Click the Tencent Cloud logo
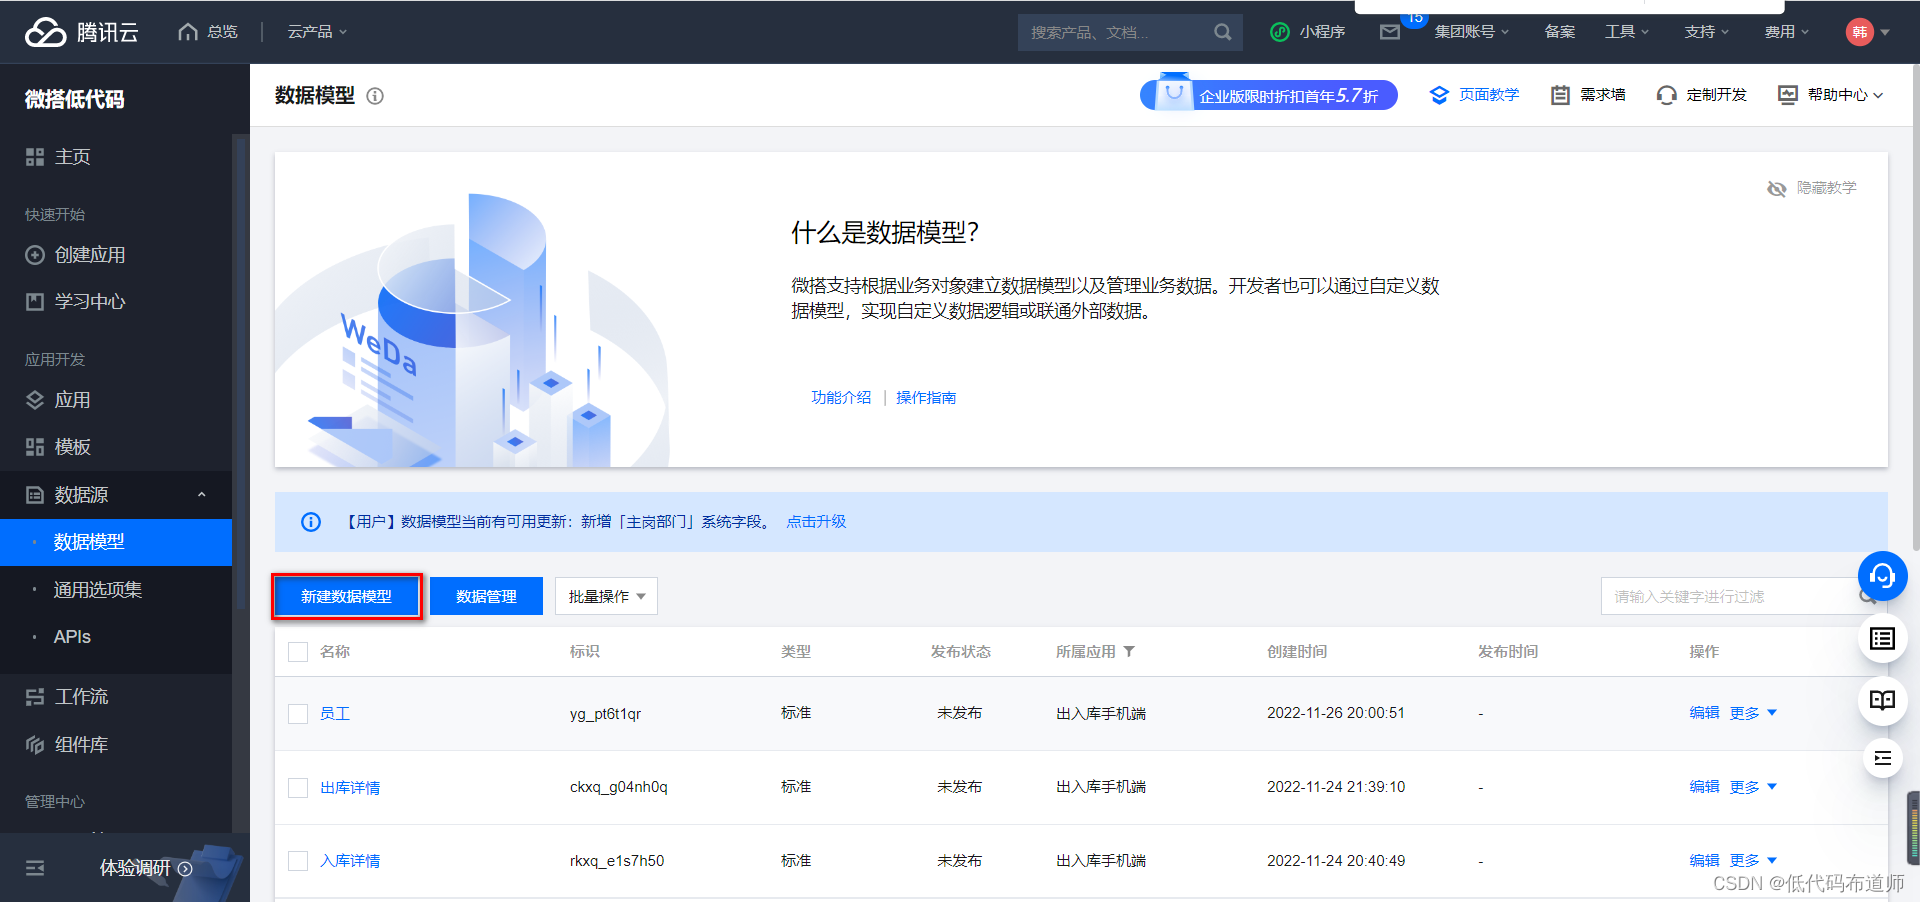Viewport: 1920px width, 902px height. 81,32
